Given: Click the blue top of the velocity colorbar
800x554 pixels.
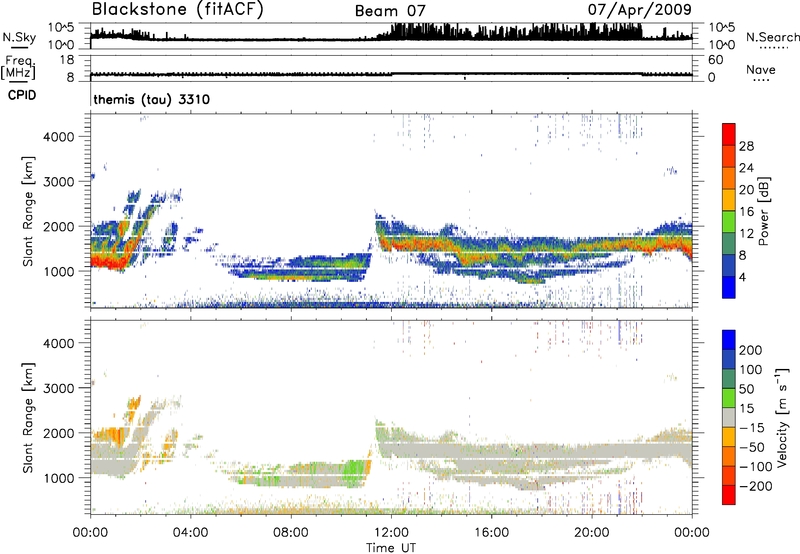Looking at the screenshot, I should click(729, 340).
